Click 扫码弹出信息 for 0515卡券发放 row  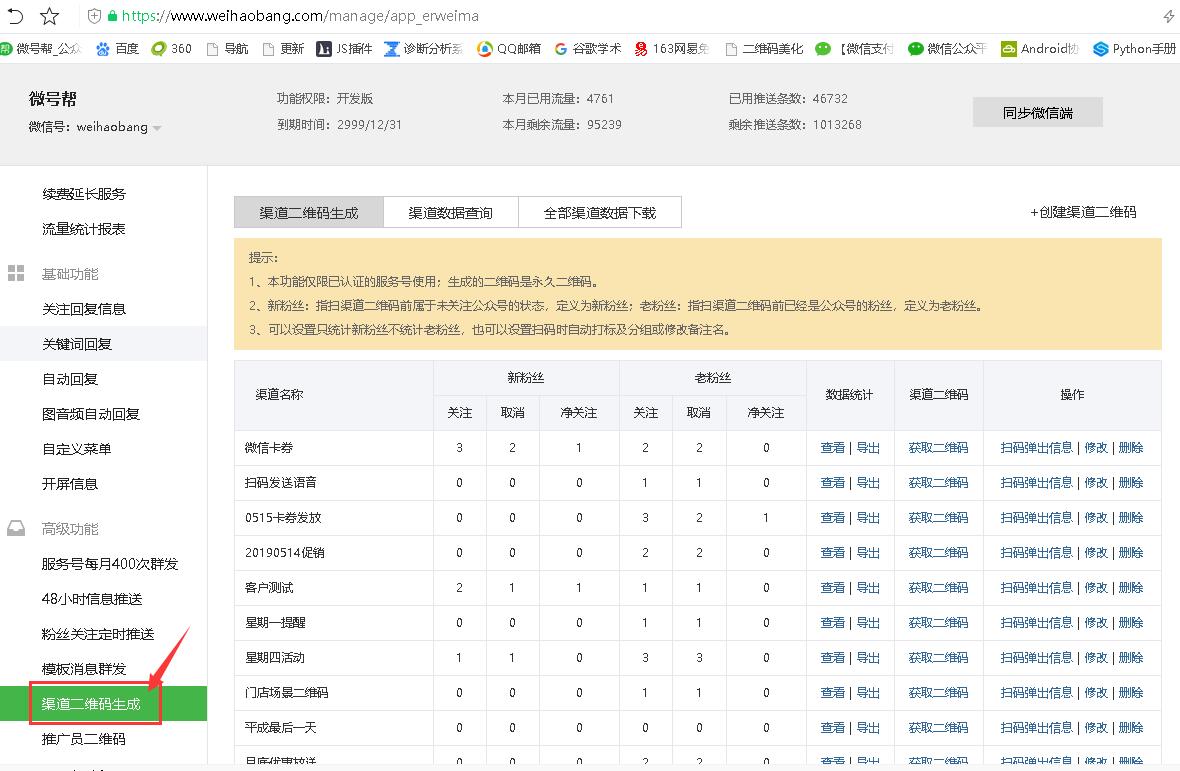(x=1036, y=518)
